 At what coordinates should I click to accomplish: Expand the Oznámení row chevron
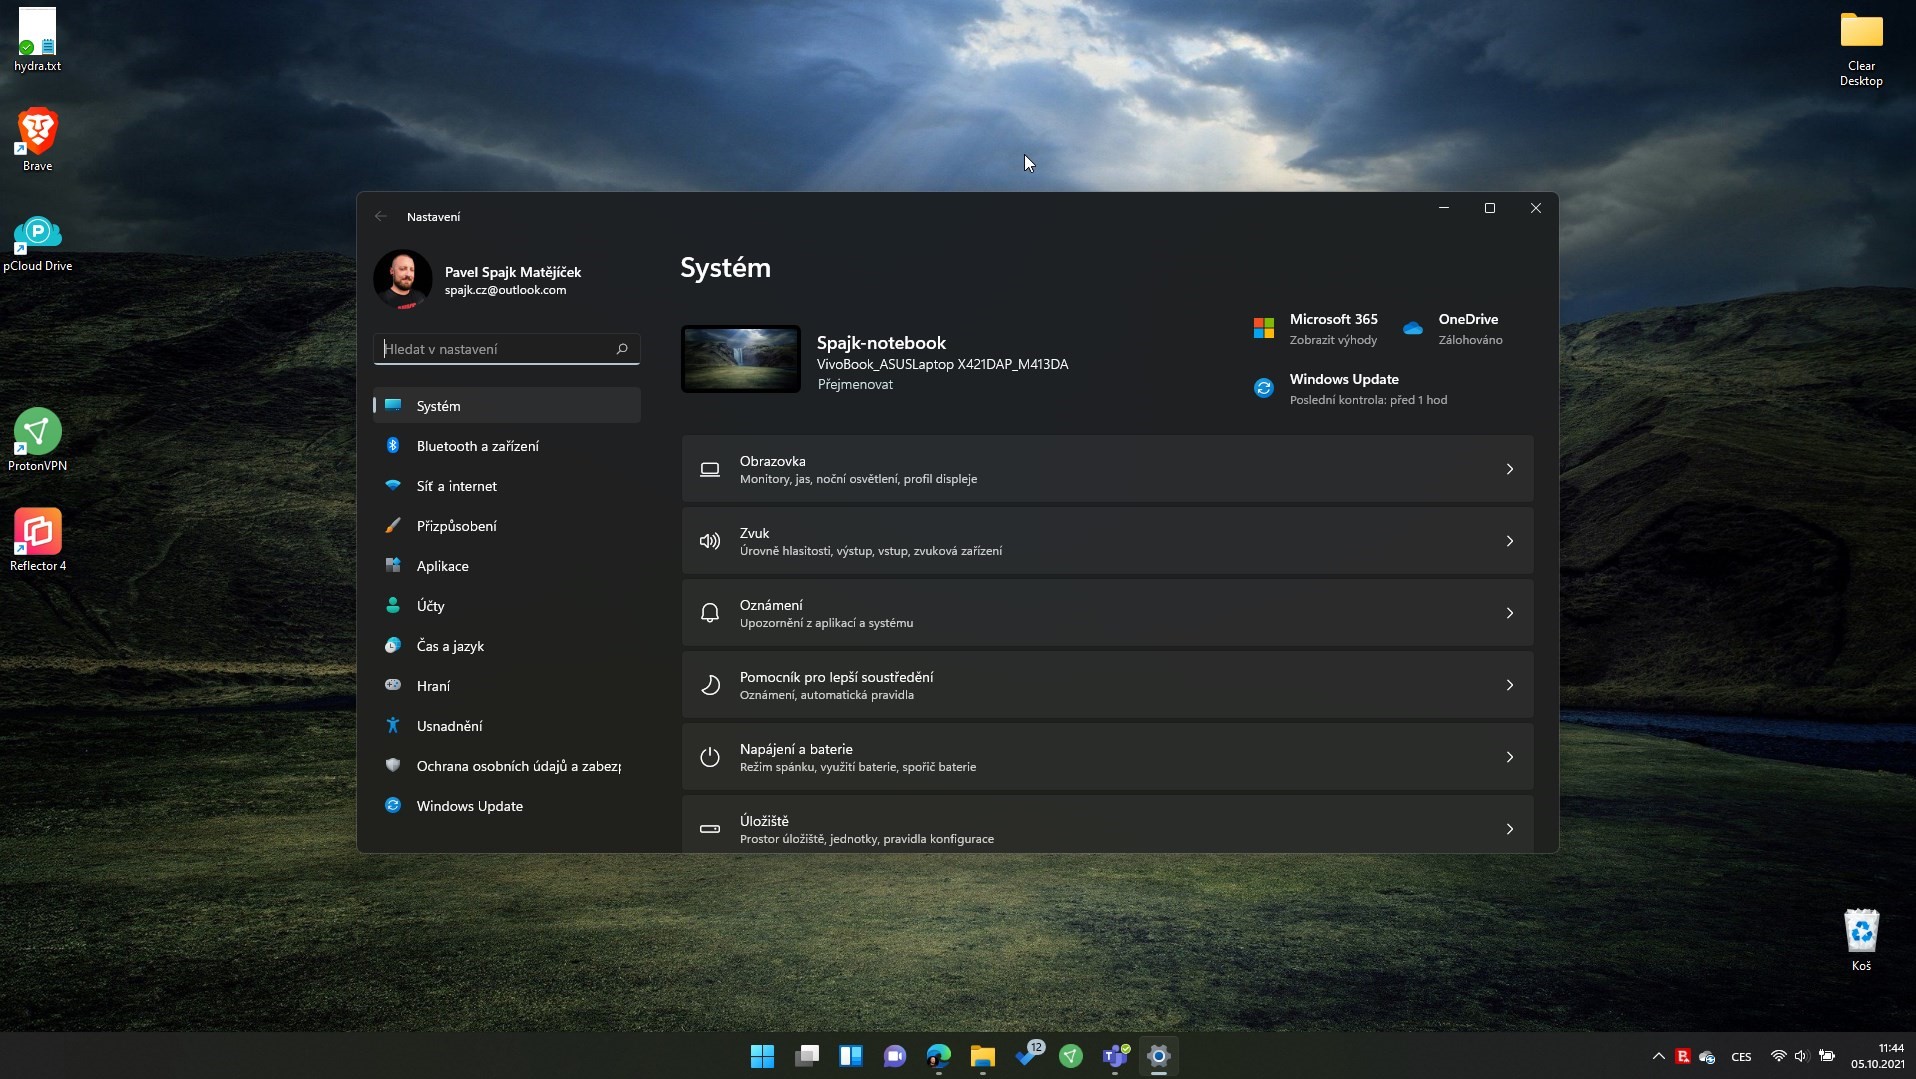(x=1510, y=613)
